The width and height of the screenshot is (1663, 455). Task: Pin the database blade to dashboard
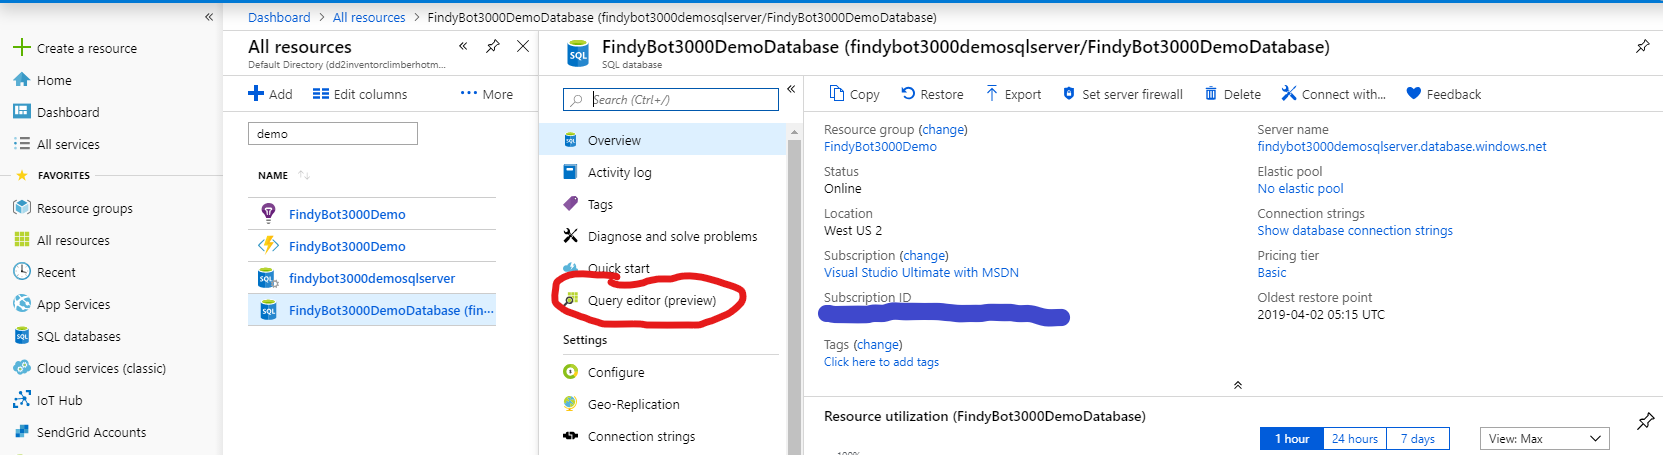pyautogui.click(x=1642, y=46)
